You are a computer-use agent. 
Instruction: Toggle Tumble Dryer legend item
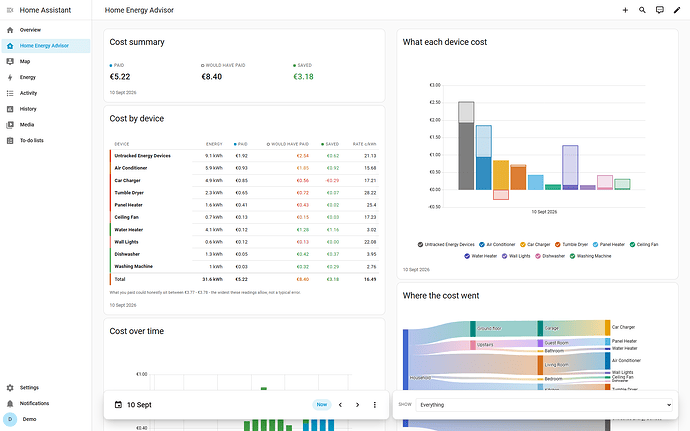(x=572, y=244)
